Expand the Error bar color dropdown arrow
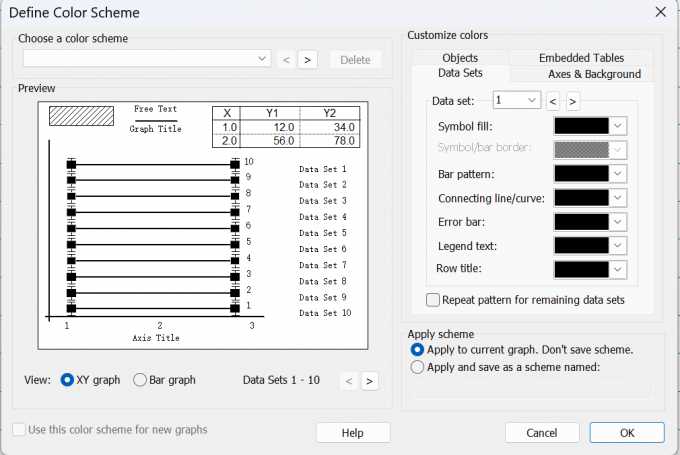Screen dimensions: 680x455 pyautogui.click(x=618, y=222)
